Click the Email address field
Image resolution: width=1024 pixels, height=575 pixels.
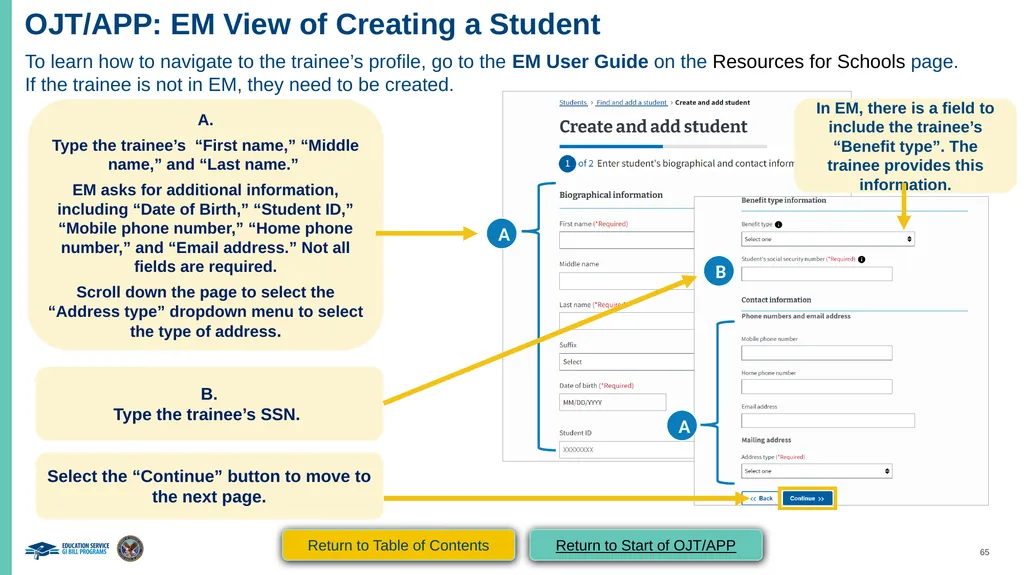pyautogui.click(x=827, y=420)
